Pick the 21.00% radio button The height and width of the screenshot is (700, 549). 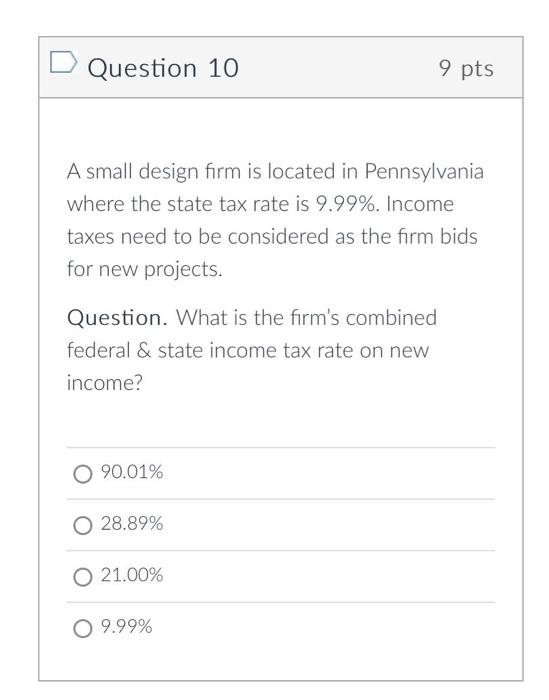[83, 577]
